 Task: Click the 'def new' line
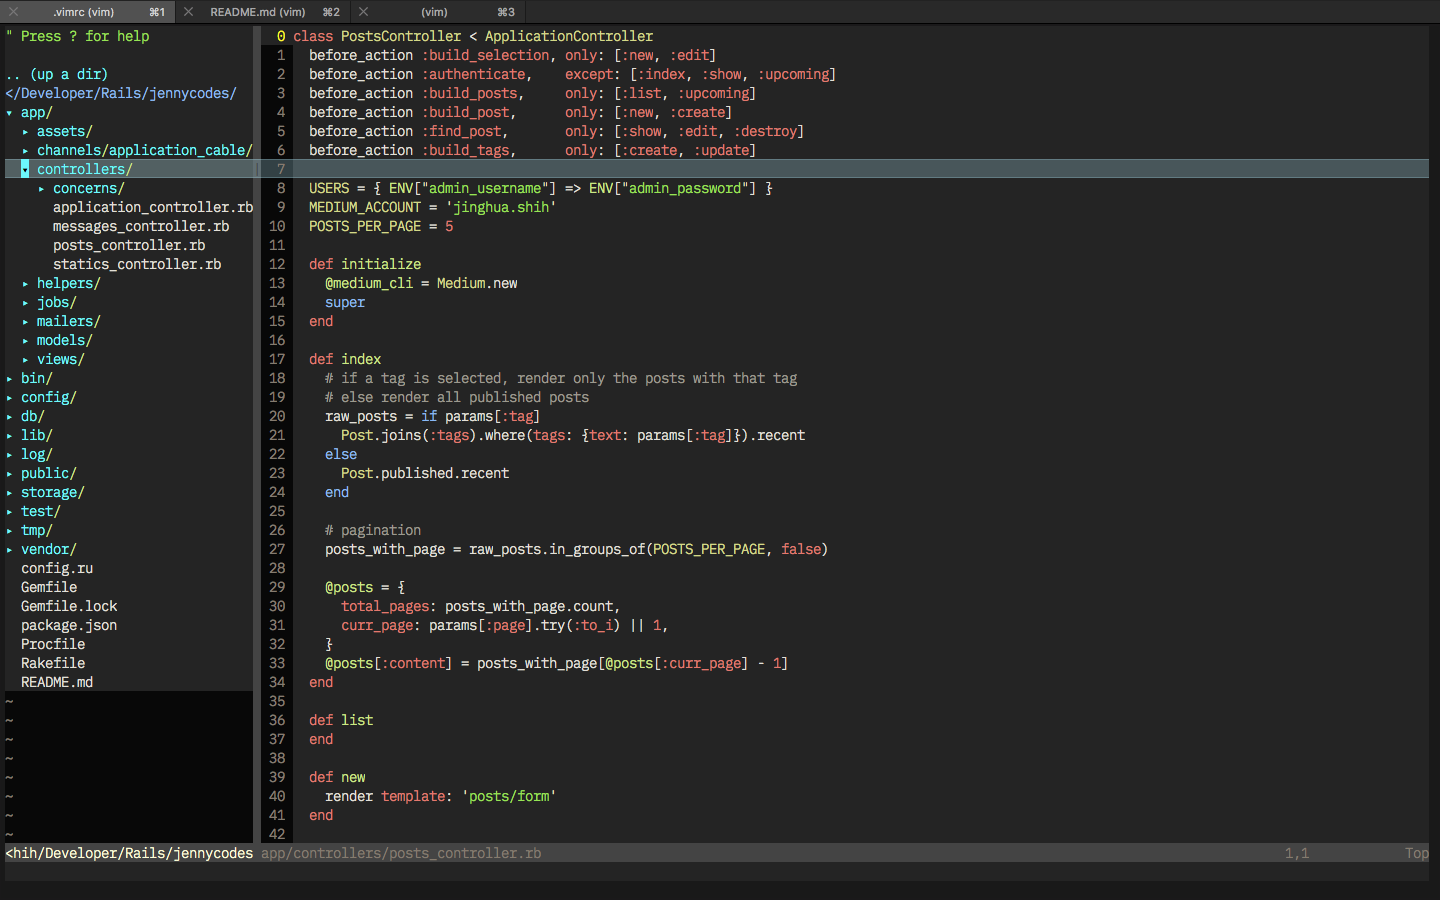337,778
